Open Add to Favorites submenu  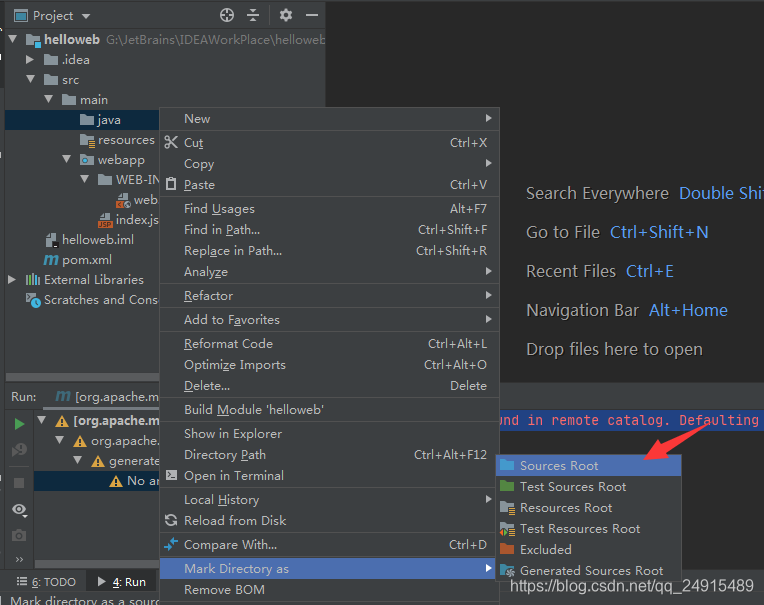(329, 320)
